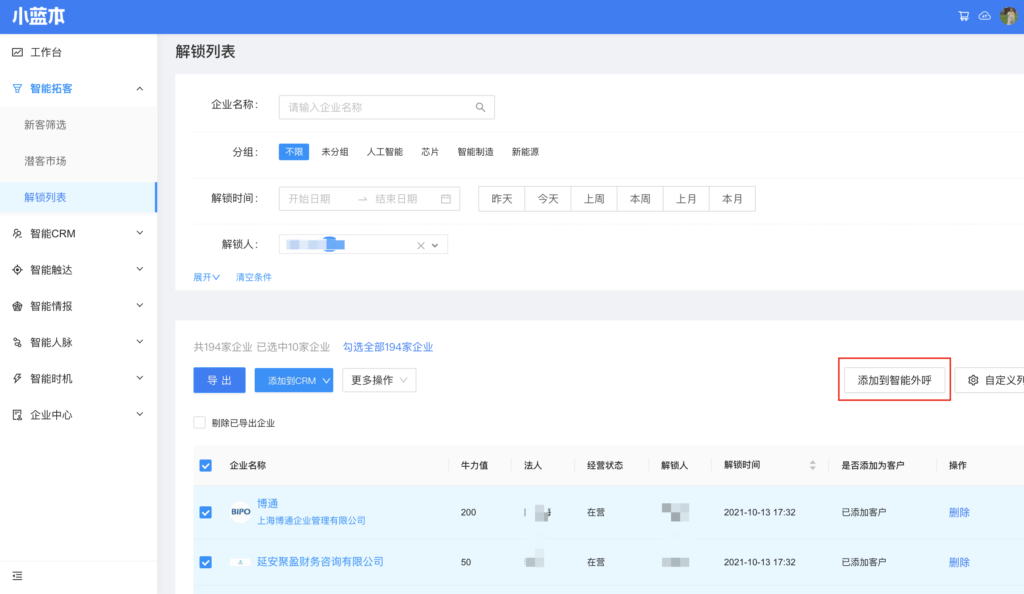Click the search magnifier in company name field
1024x594 pixels.
point(480,107)
